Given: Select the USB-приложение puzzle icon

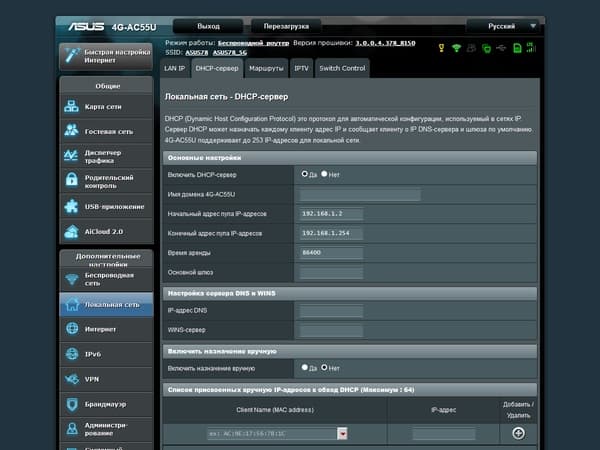Looking at the screenshot, I should [x=72, y=206].
